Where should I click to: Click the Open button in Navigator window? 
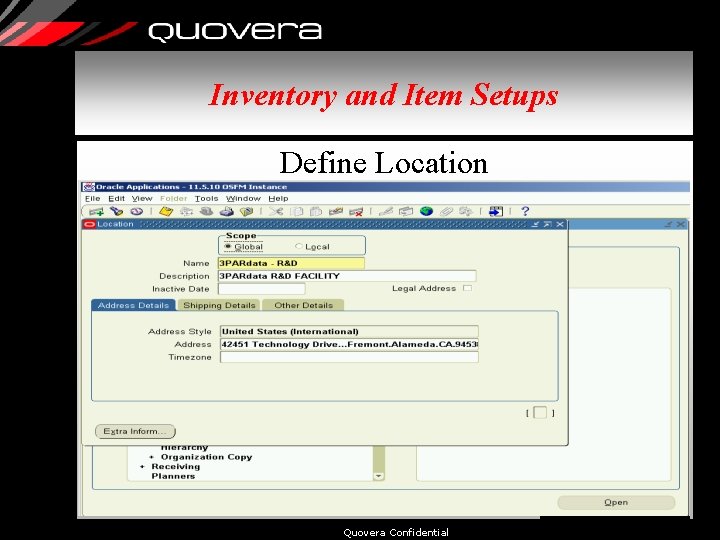616,502
